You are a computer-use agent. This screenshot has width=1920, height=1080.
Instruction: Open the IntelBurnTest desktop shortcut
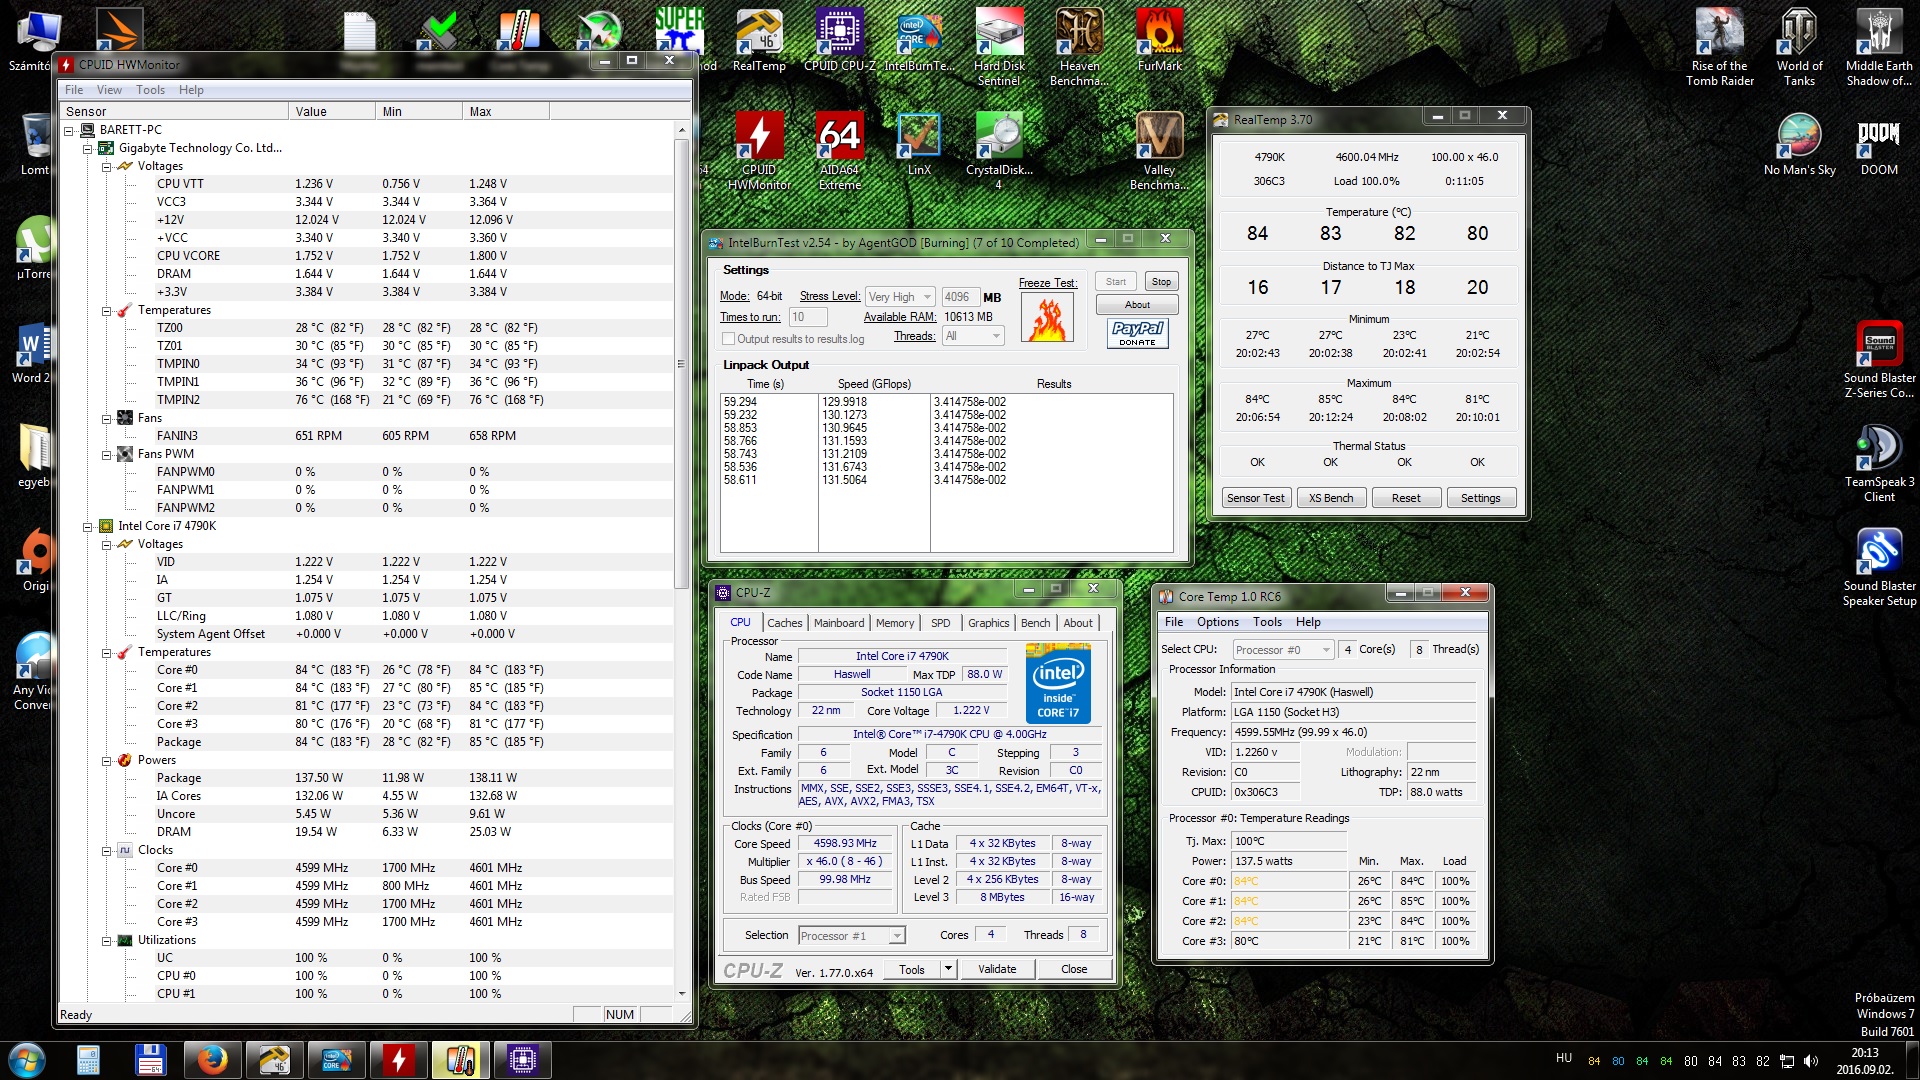tap(919, 40)
